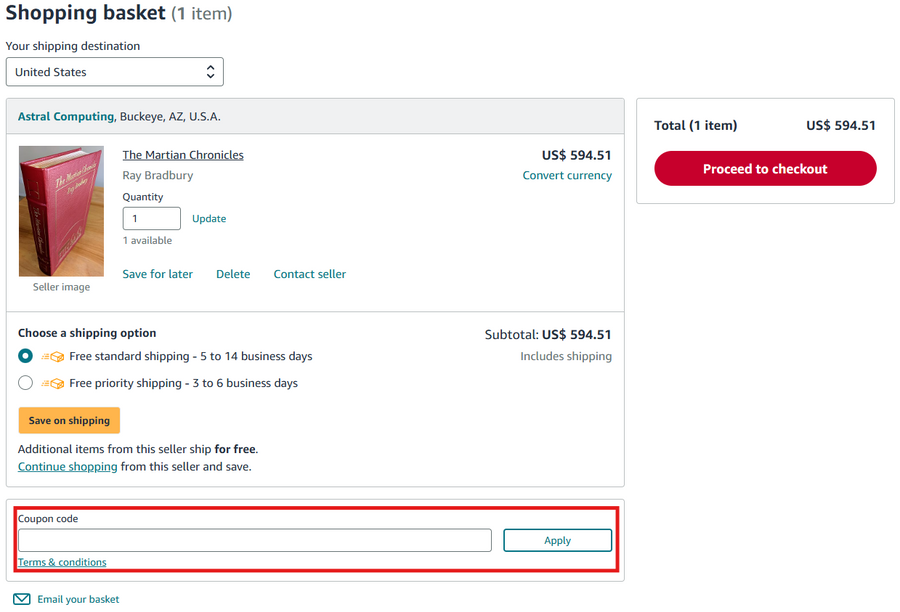Choose Free priority shipping radio option
The image size is (900, 612).
[26, 383]
